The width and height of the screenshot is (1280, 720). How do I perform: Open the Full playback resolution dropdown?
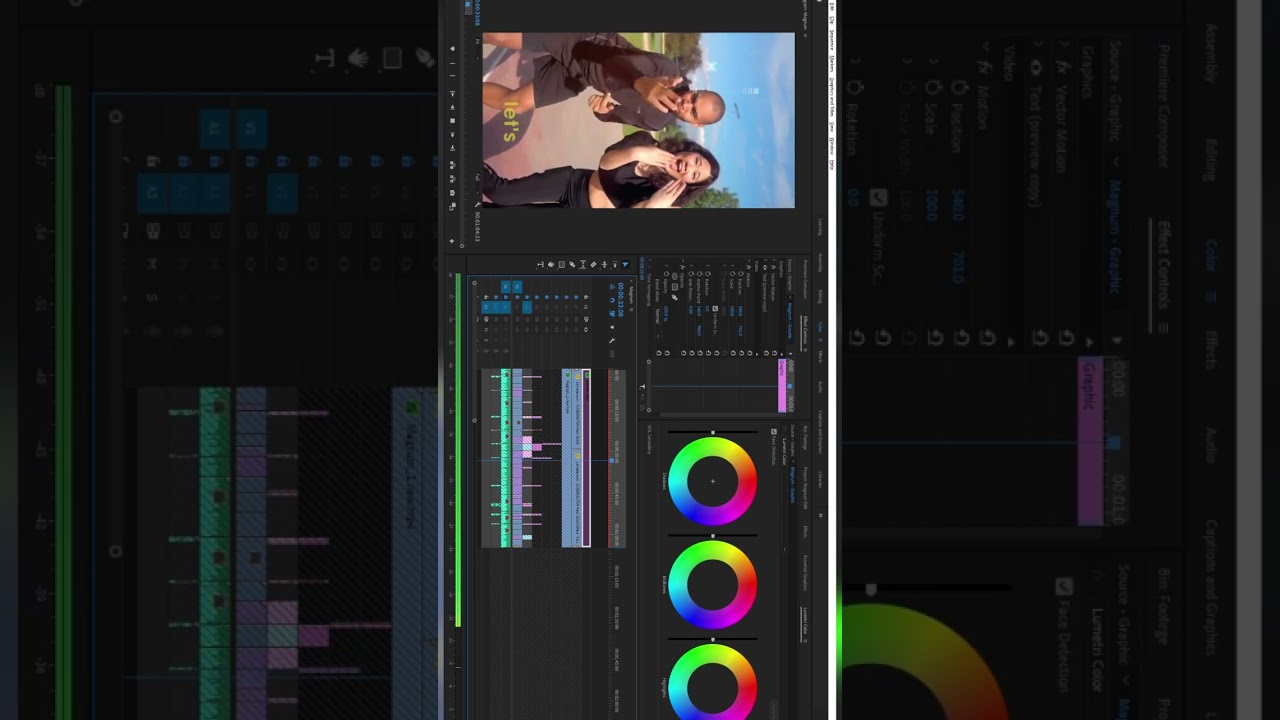tap(477, 184)
